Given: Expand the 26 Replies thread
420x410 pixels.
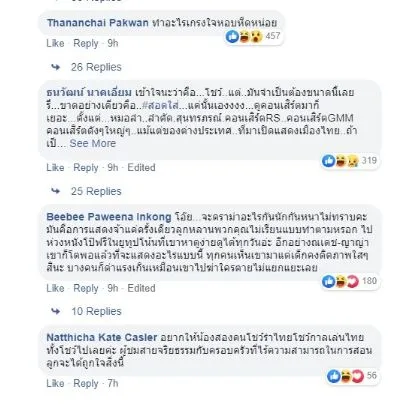Looking at the screenshot, I should tap(96, 67).
